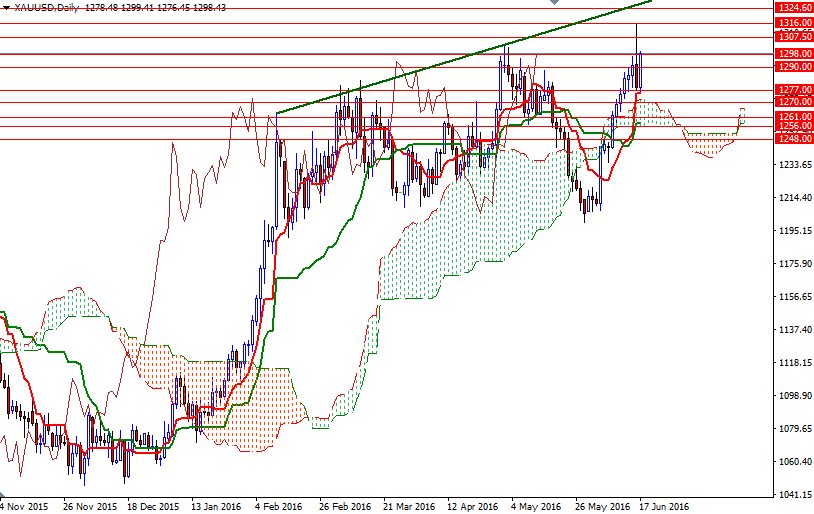814x514 pixels.
Task: Click the 1248.00 price level label
Action: click(x=793, y=139)
